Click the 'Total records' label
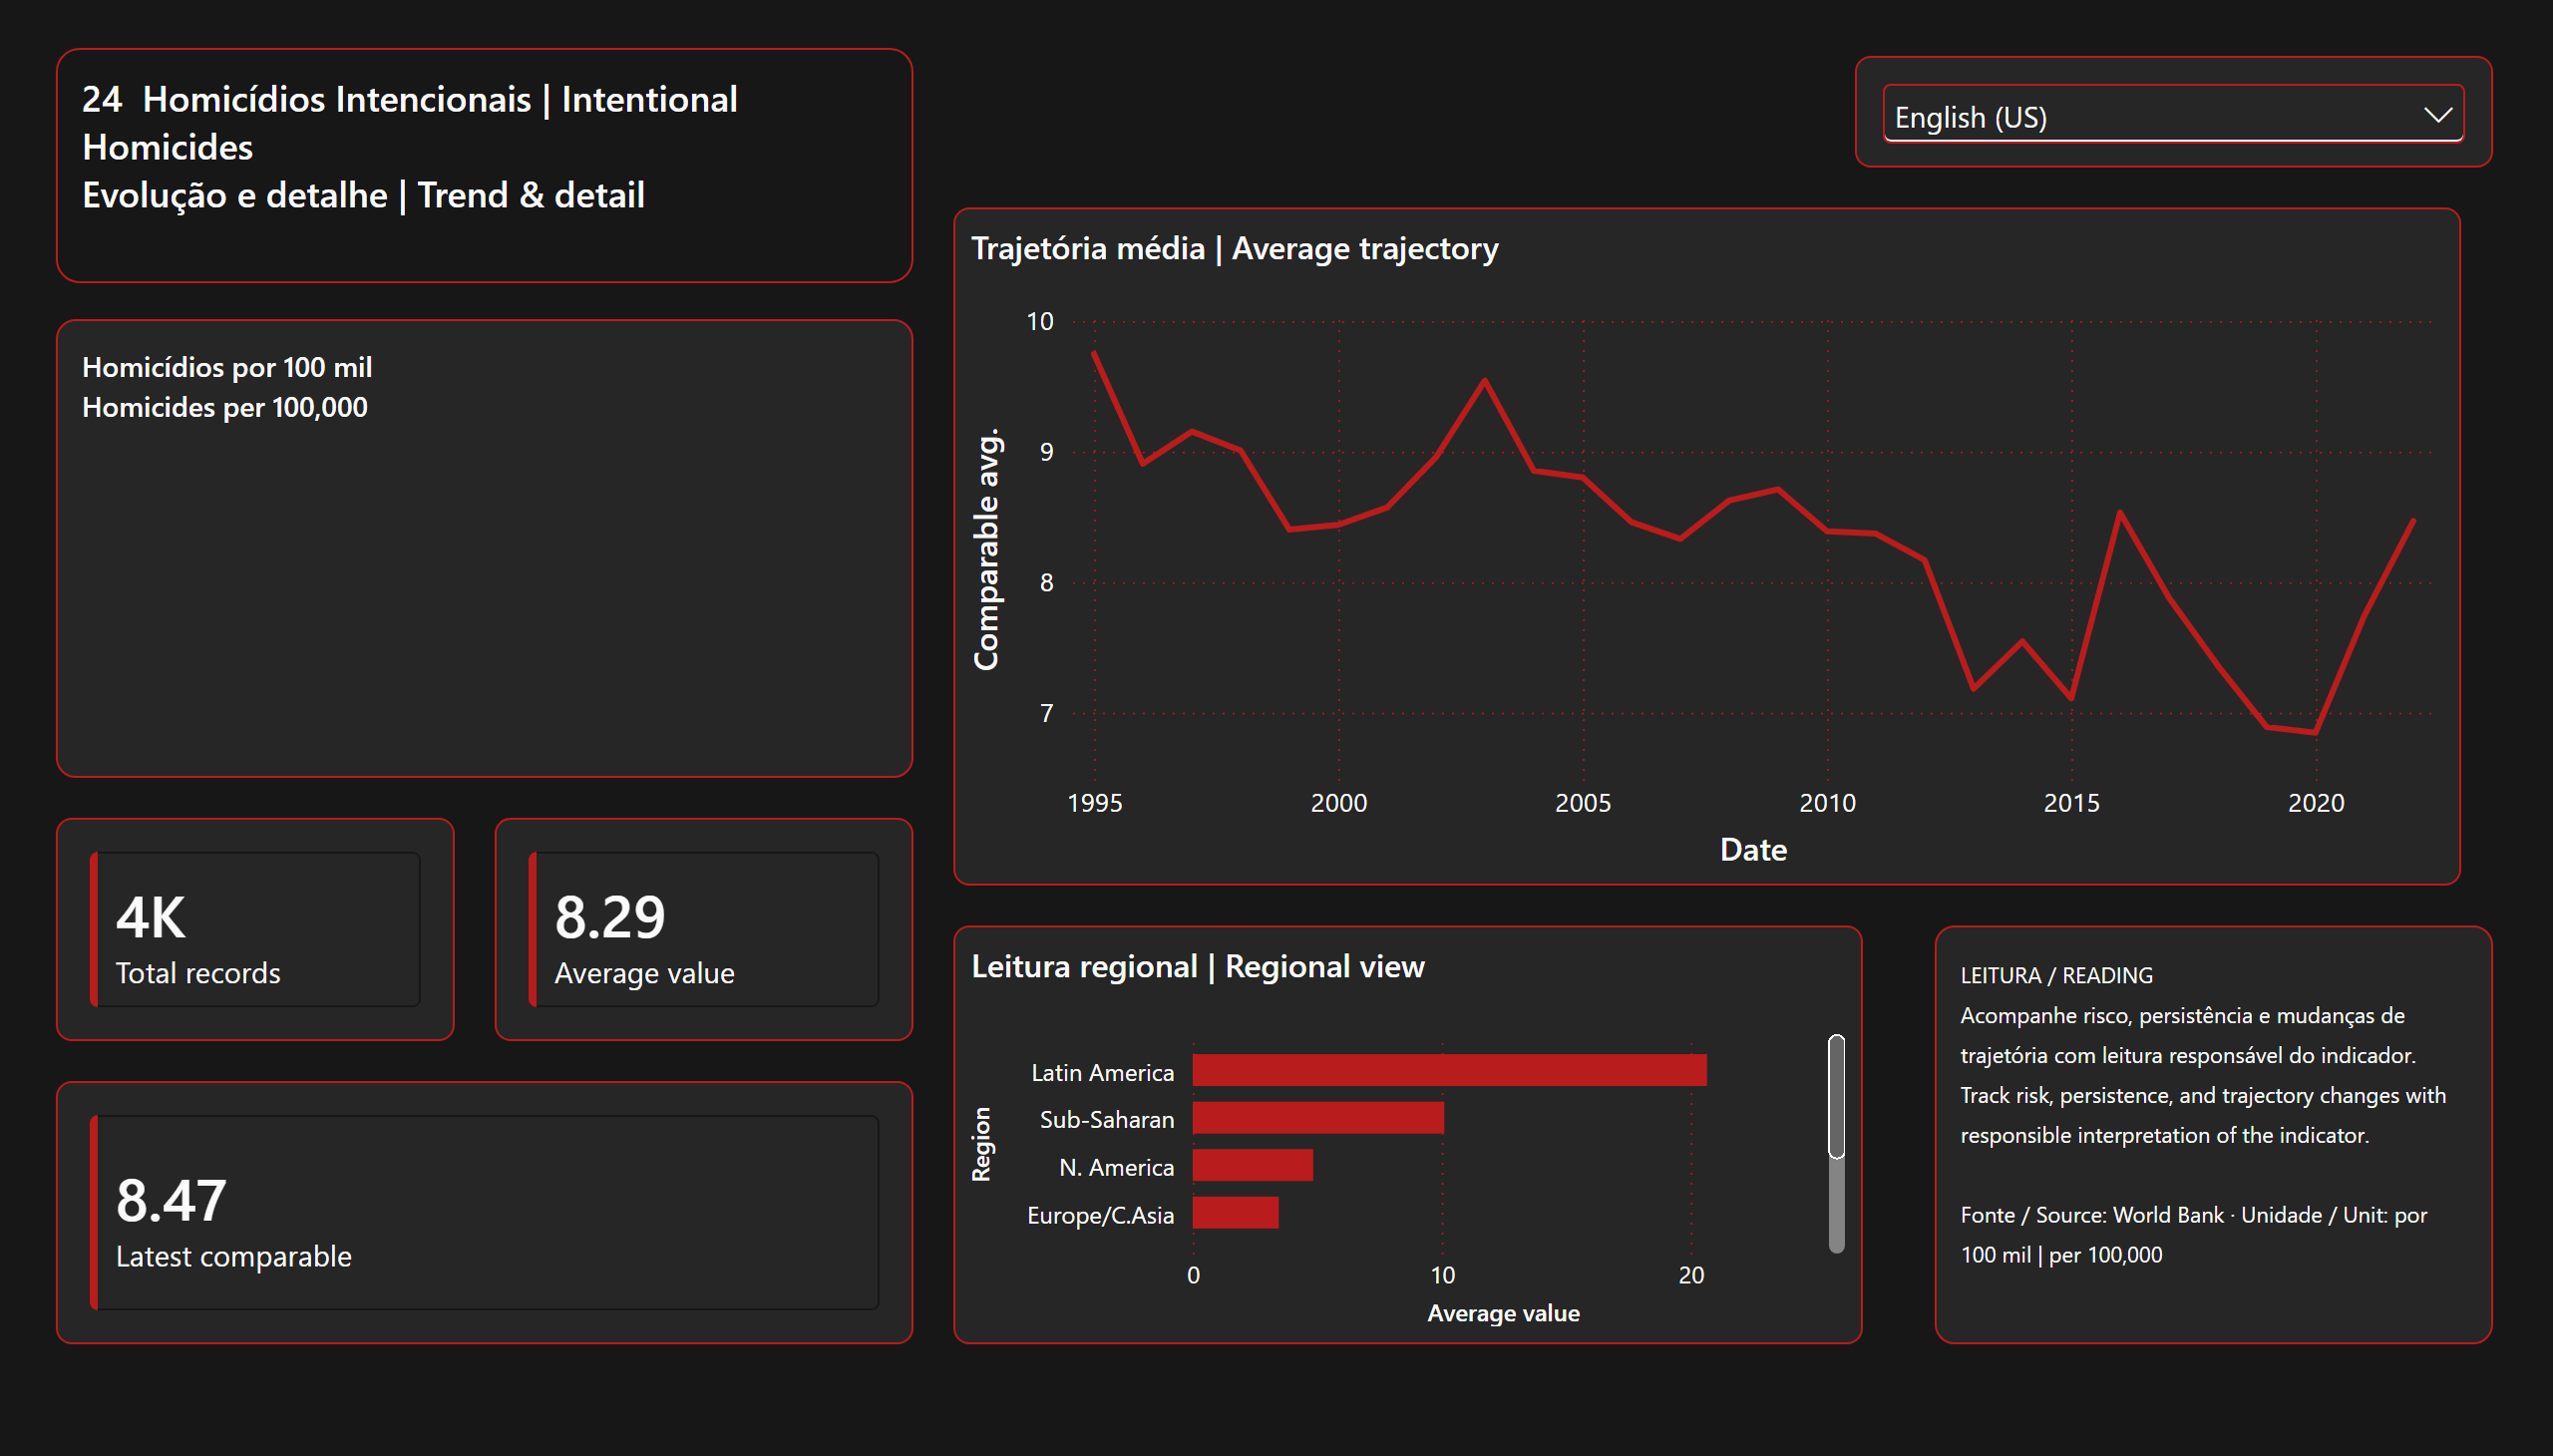Image resolution: width=2553 pixels, height=1456 pixels. pos(198,973)
